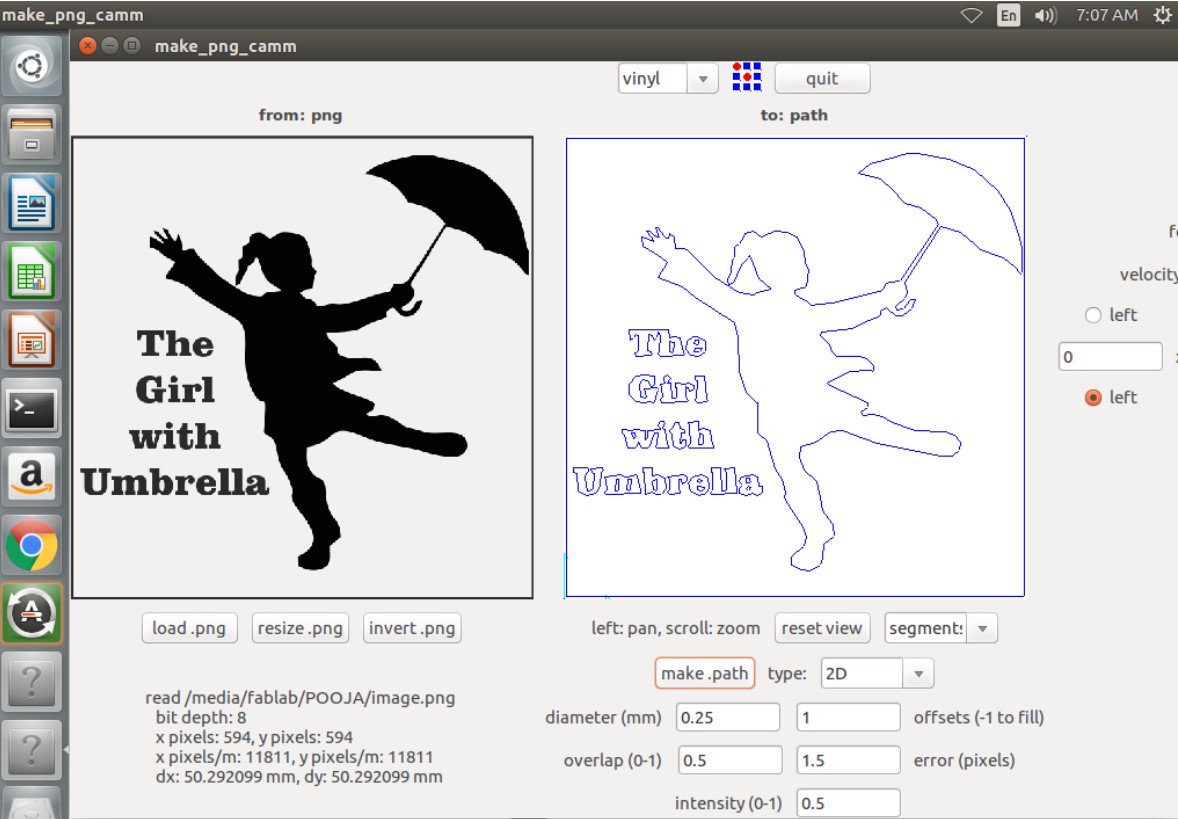1178x819 pixels.
Task: Click the source png image preview
Action: 303,367
